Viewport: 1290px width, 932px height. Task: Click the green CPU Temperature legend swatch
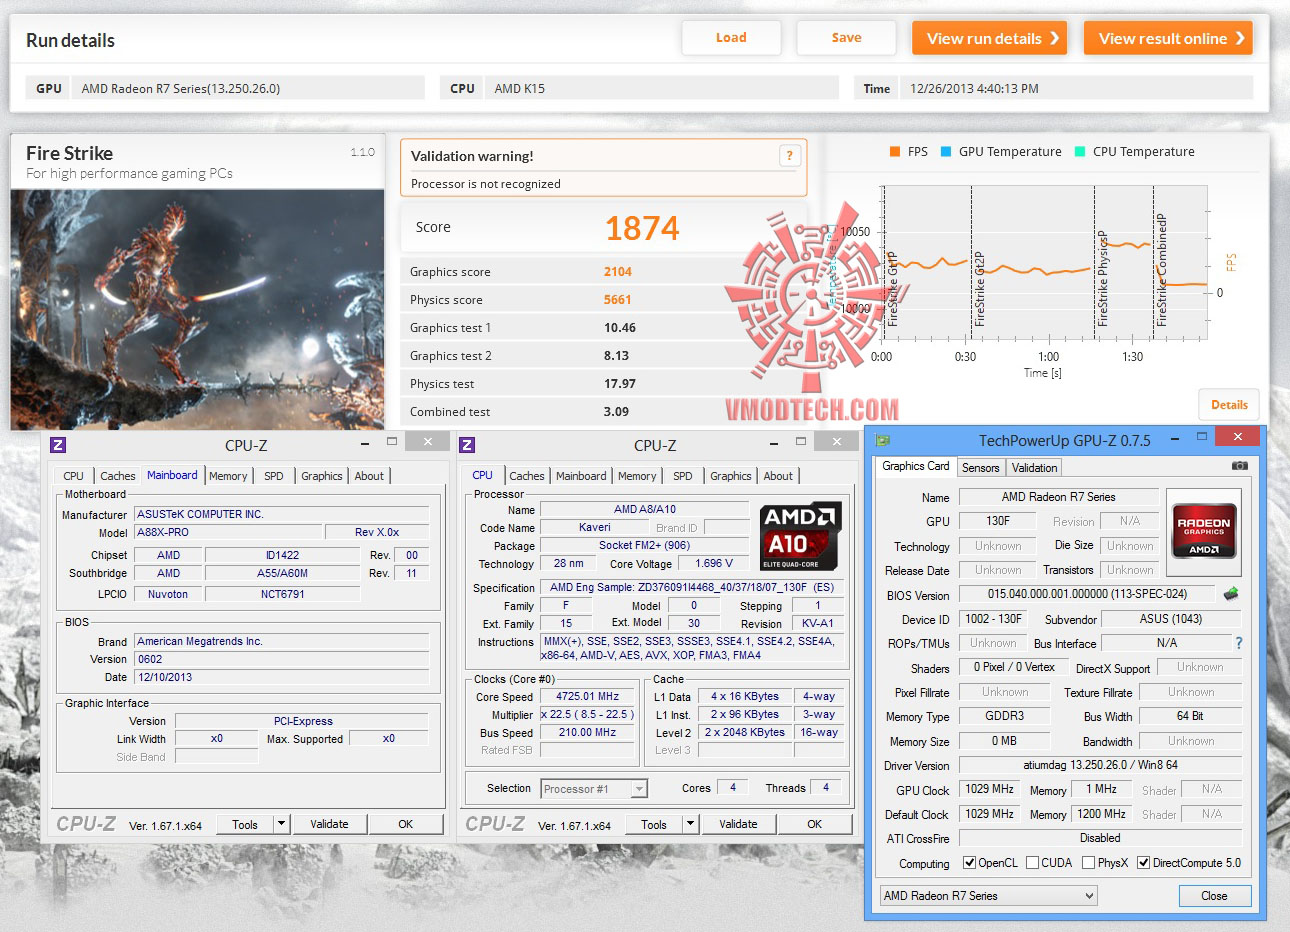click(1080, 152)
